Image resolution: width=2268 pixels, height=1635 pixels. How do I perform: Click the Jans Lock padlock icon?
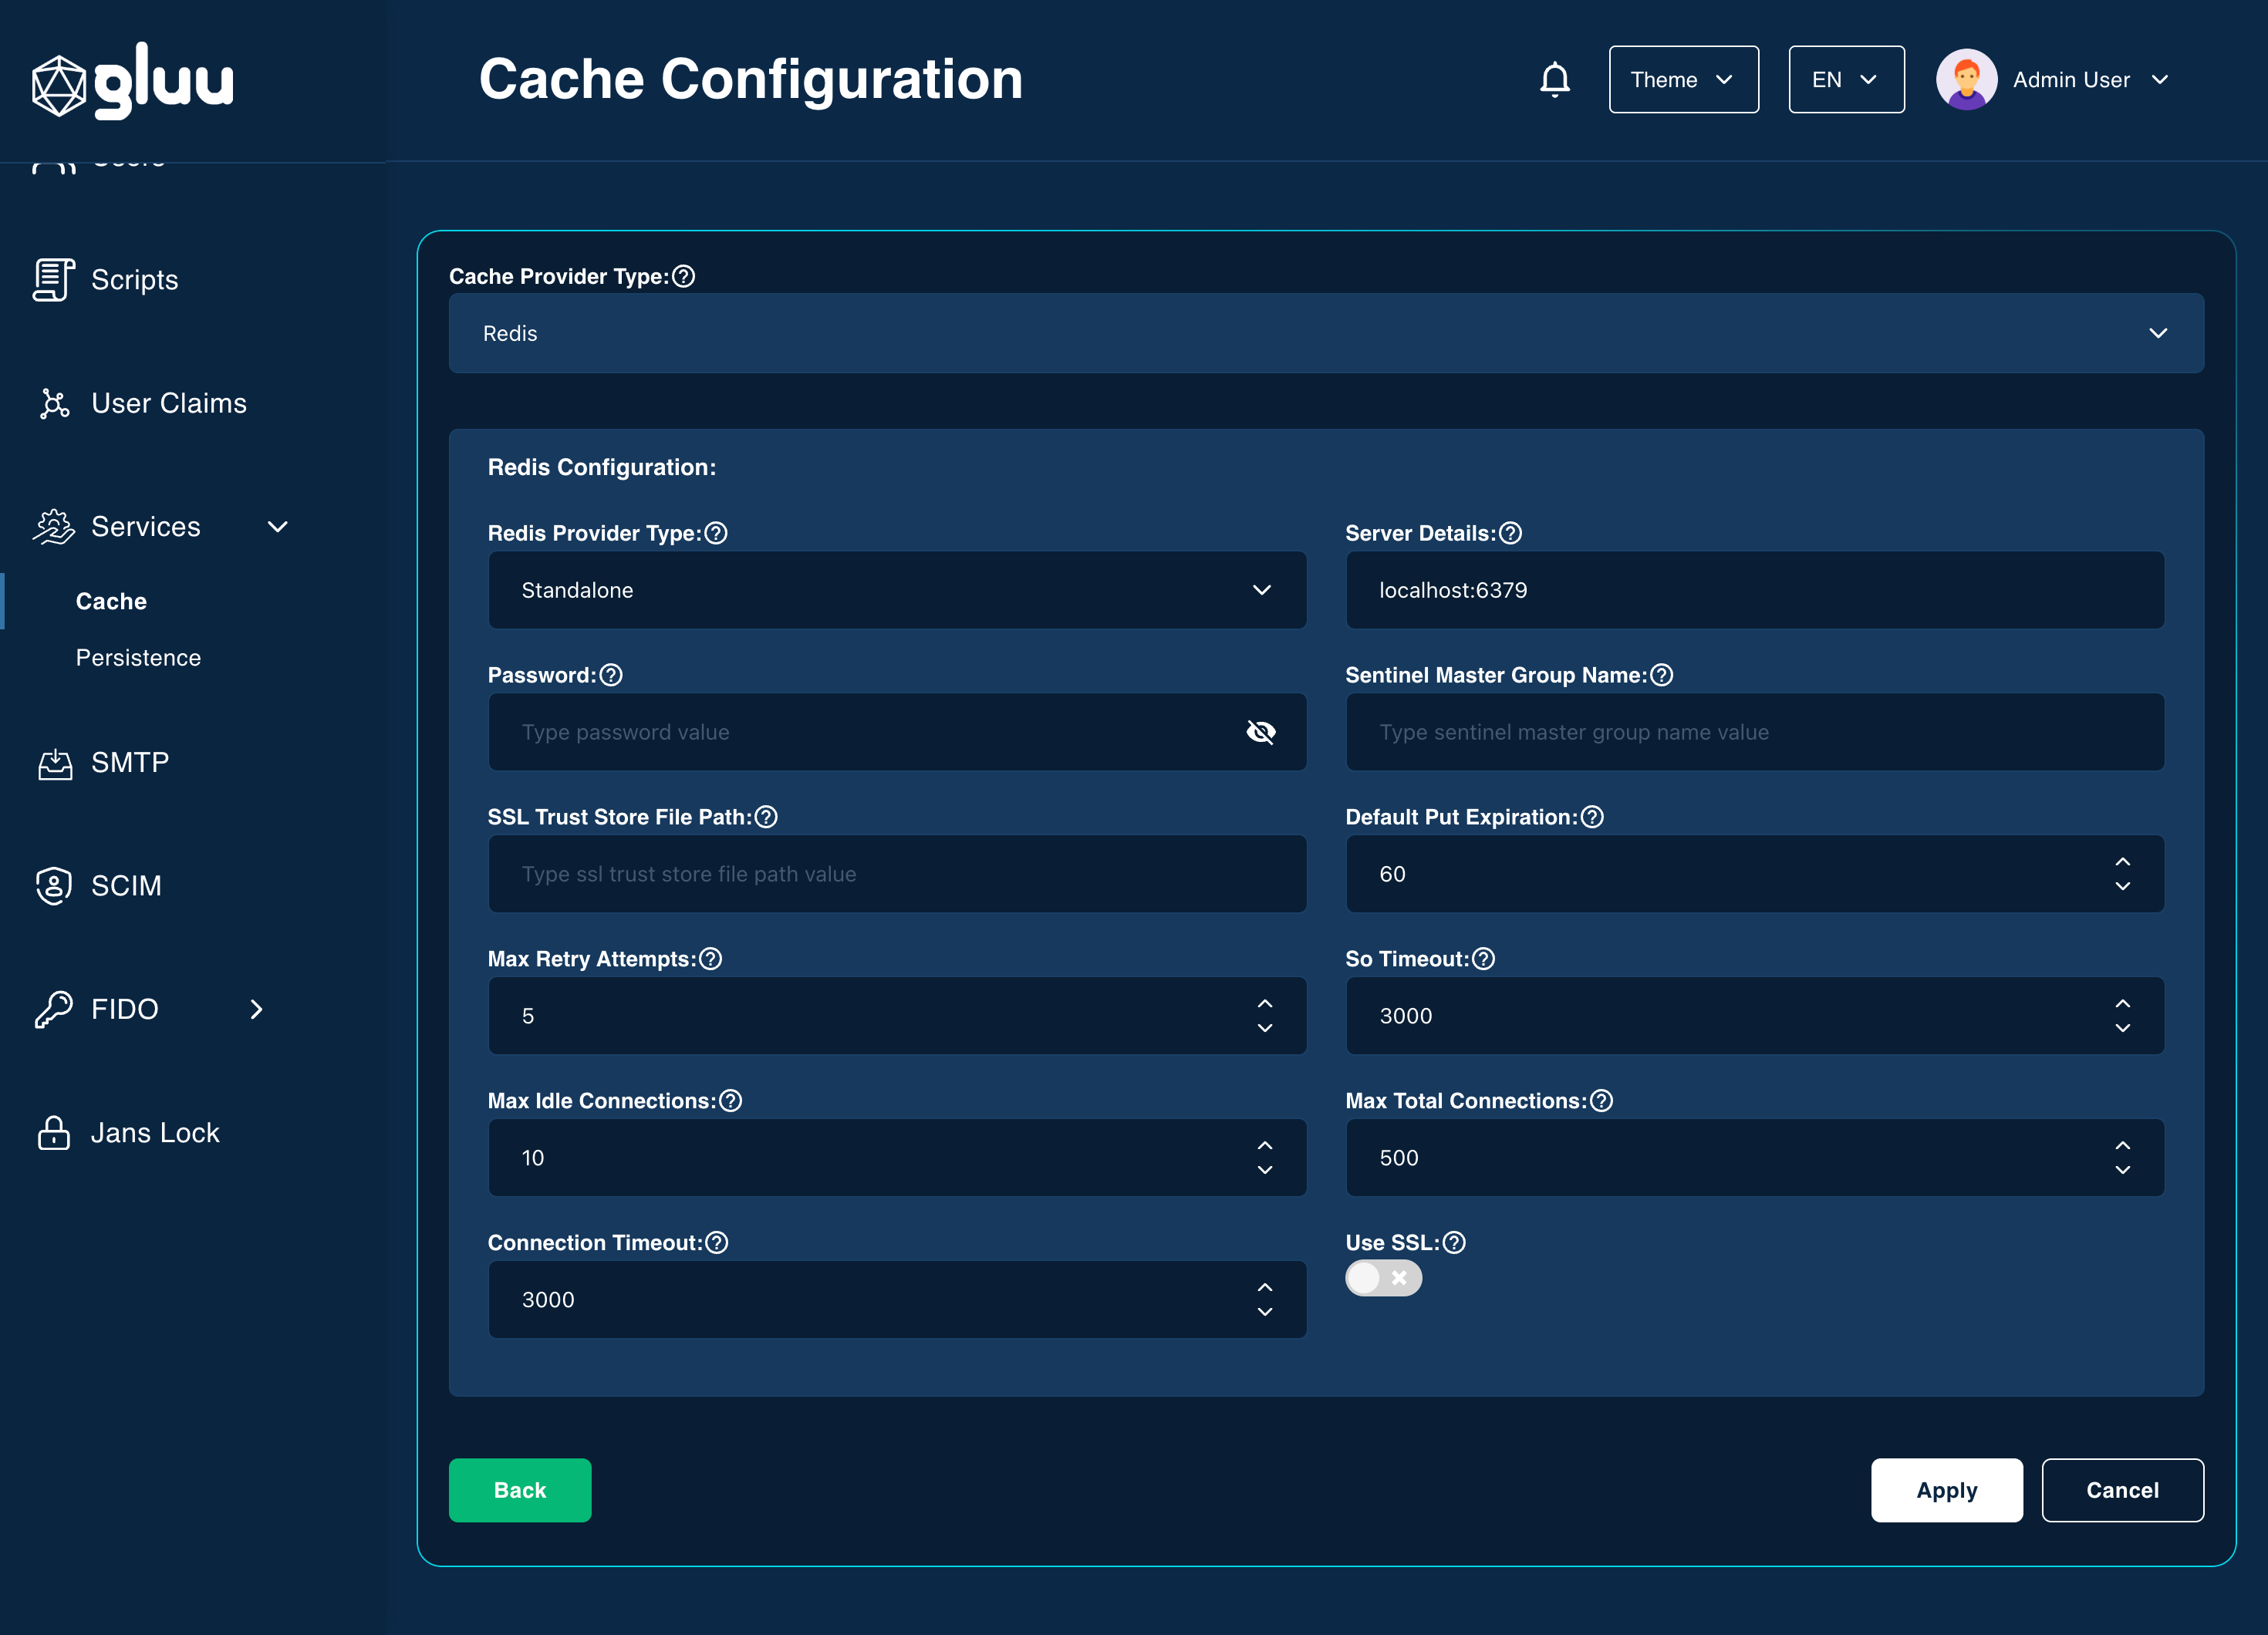pyautogui.click(x=54, y=1133)
